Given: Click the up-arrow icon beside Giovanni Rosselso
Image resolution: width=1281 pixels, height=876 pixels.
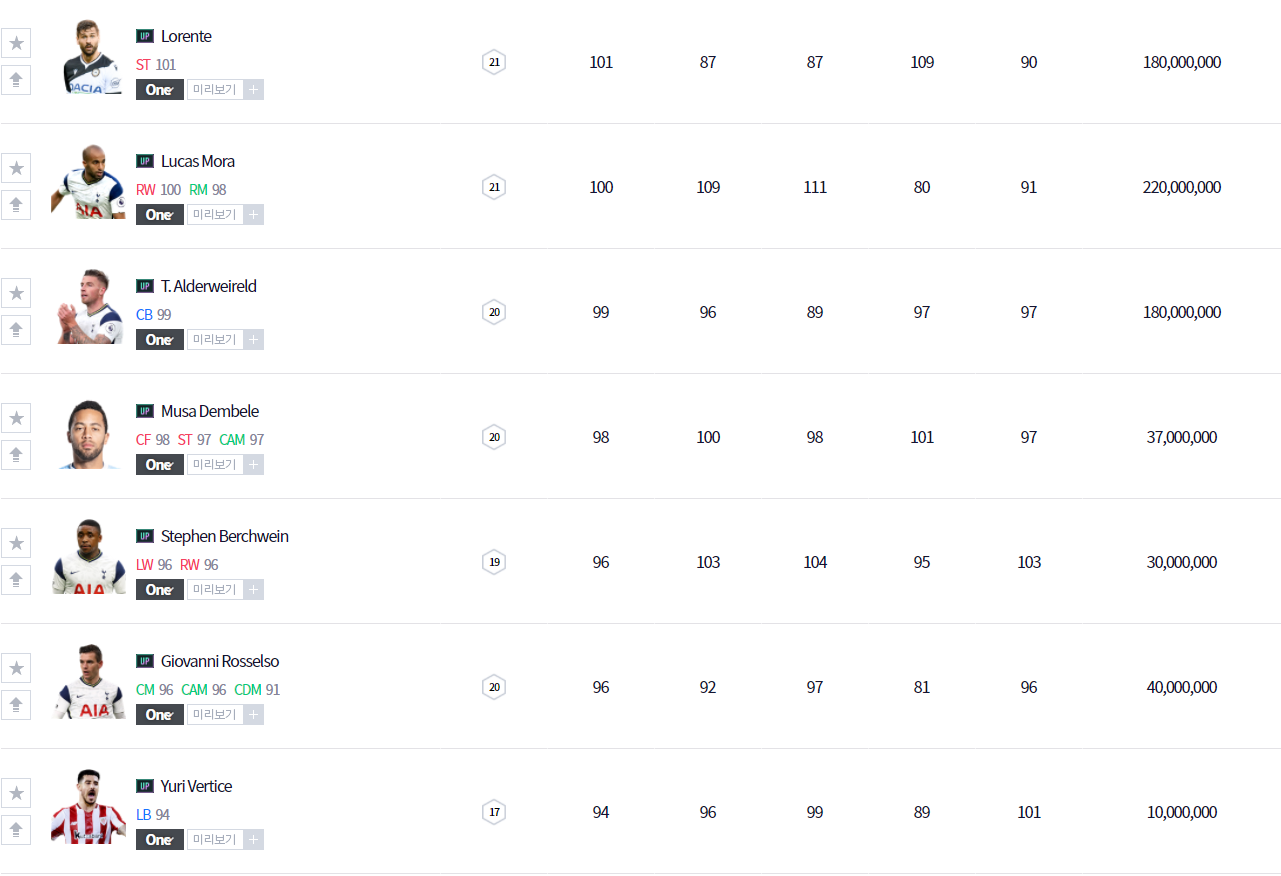Looking at the screenshot, I should (x=16, y=705).
